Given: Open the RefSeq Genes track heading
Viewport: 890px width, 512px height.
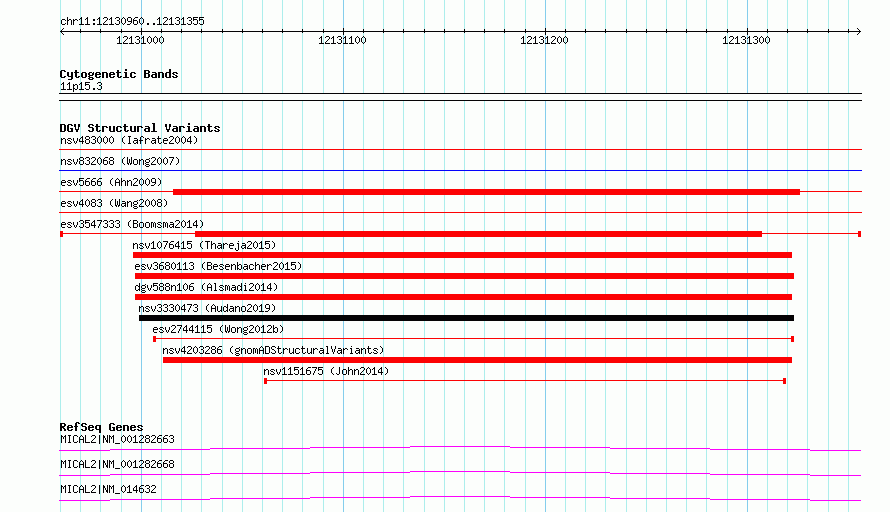Looking at the screenshot, I should pyautogui.click(x=101, y=427).
